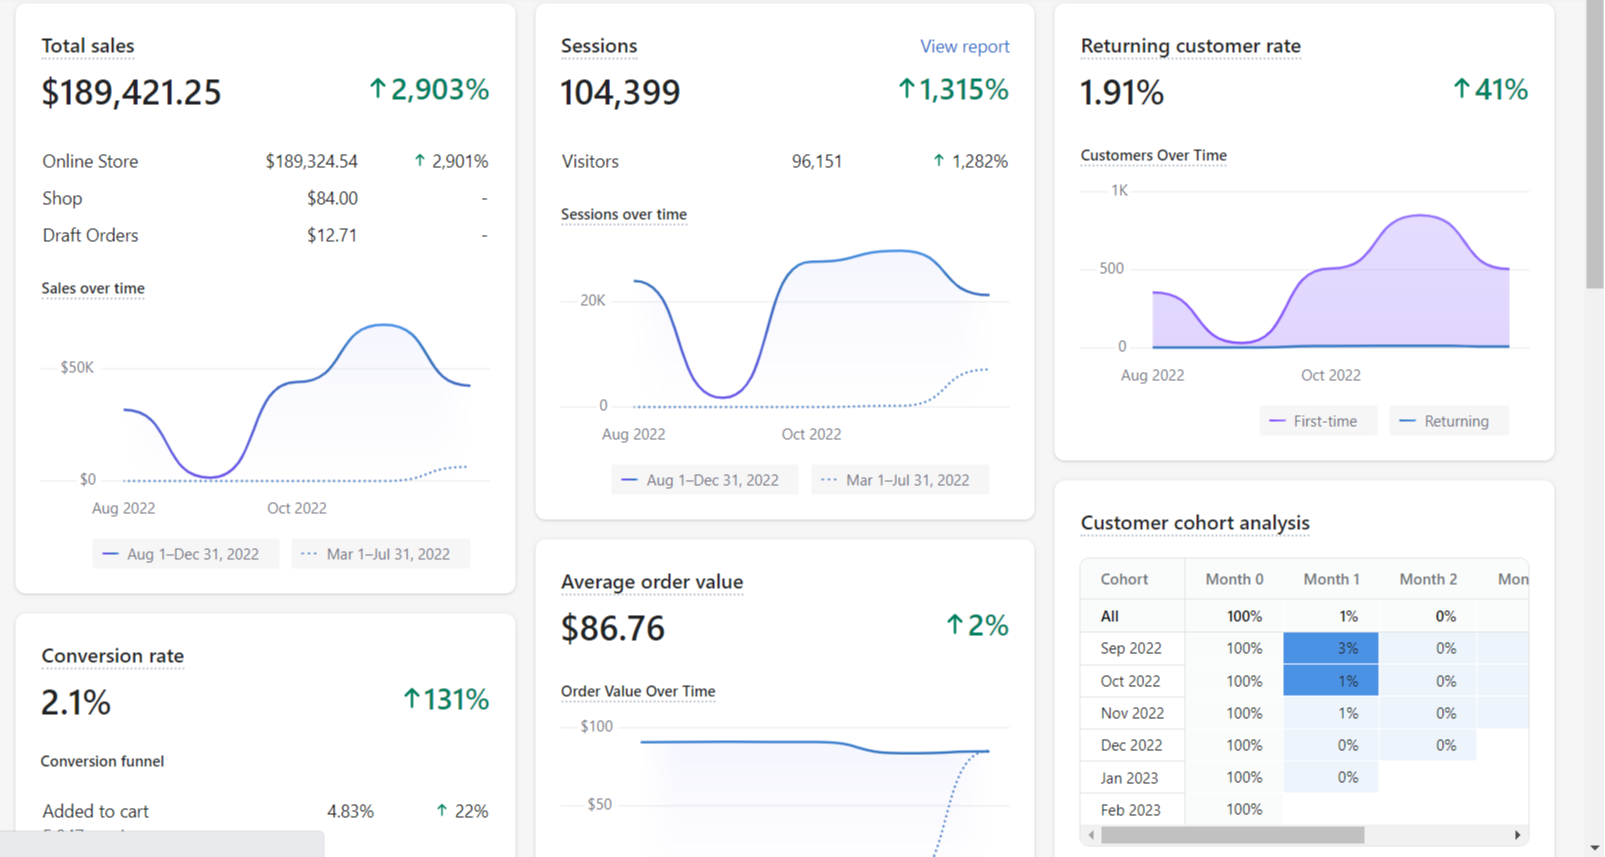Click the Sessions card title
Image resolution: width=1605 pixels, height=857 pixels.
(599, 46)
